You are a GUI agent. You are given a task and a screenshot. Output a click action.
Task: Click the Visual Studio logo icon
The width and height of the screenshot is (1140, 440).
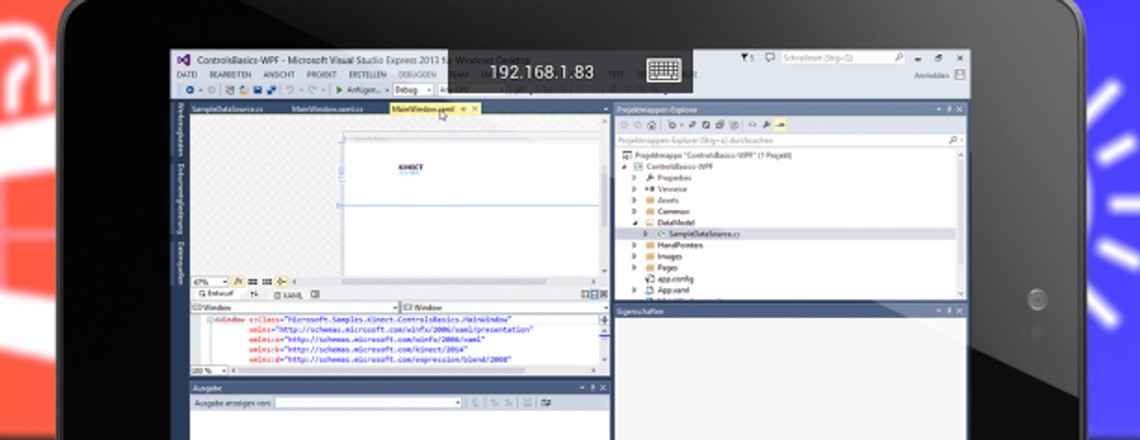pos(184,60)
